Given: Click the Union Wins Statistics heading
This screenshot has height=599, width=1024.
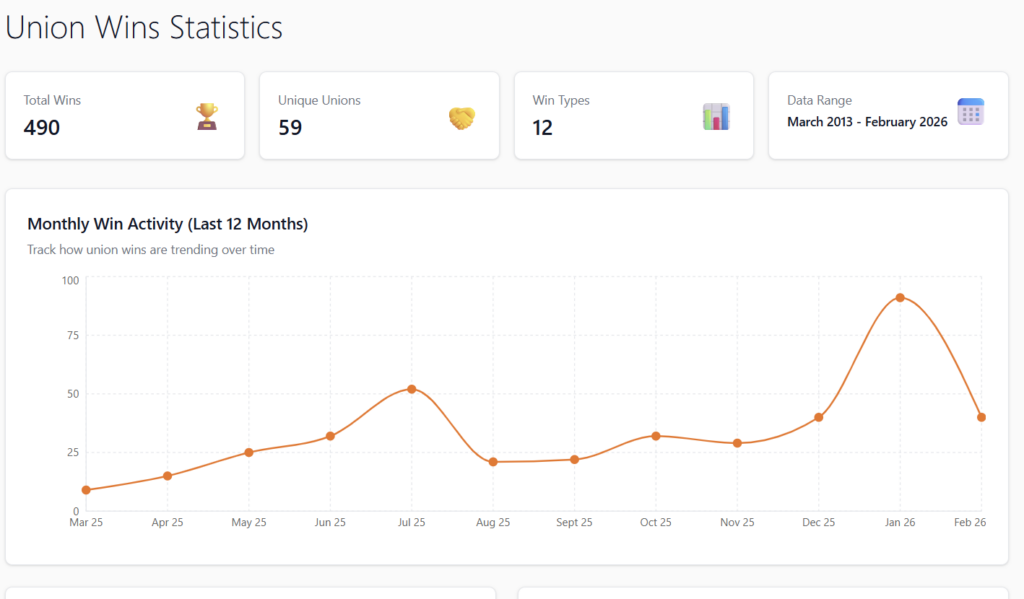Looking at the screenshot, I should click(x=144, y=28).
